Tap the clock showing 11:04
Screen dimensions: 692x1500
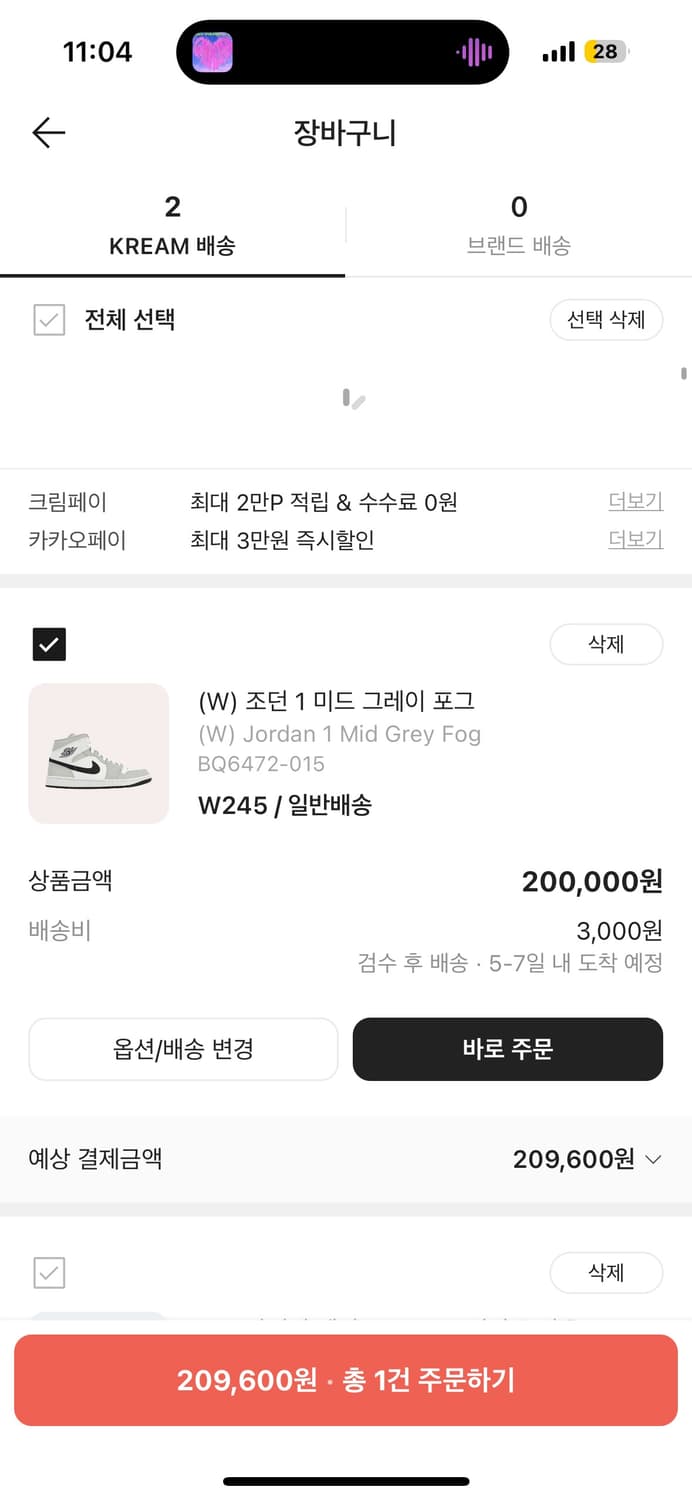click(98, 50)
